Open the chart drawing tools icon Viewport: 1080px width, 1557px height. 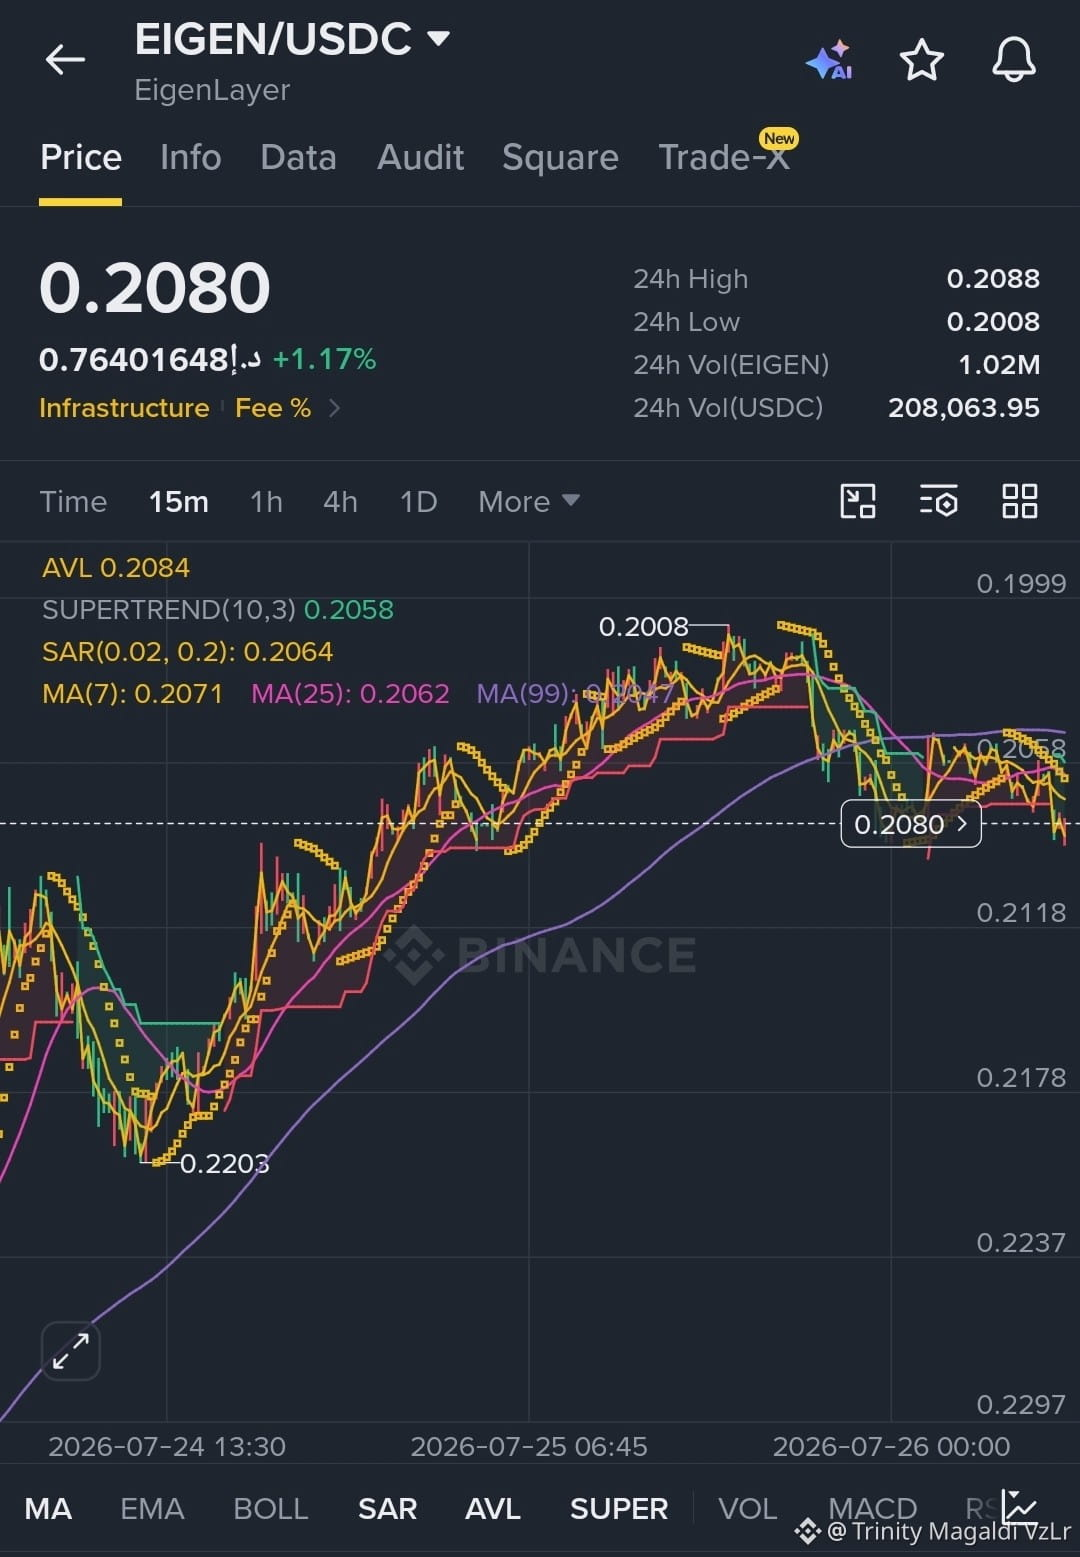point(858,501)
